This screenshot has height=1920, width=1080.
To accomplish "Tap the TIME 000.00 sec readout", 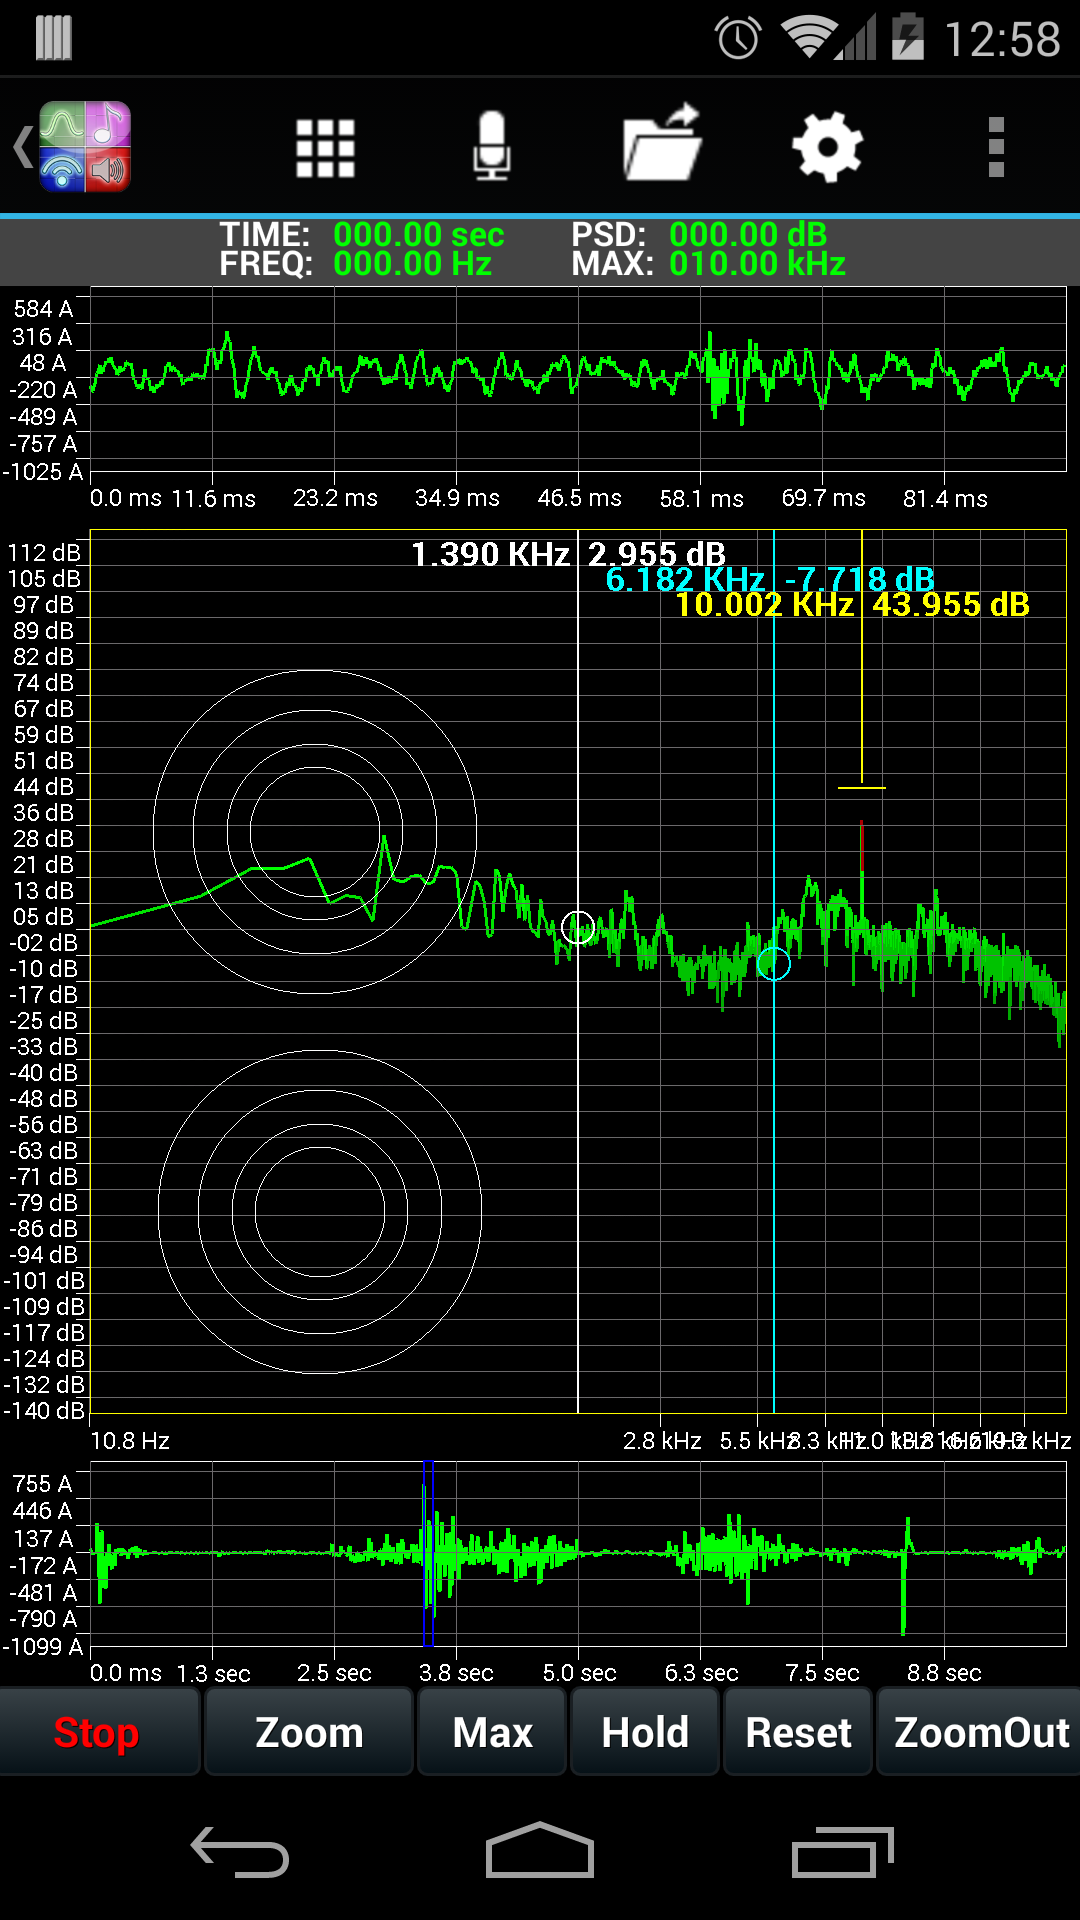I will 362,235.
